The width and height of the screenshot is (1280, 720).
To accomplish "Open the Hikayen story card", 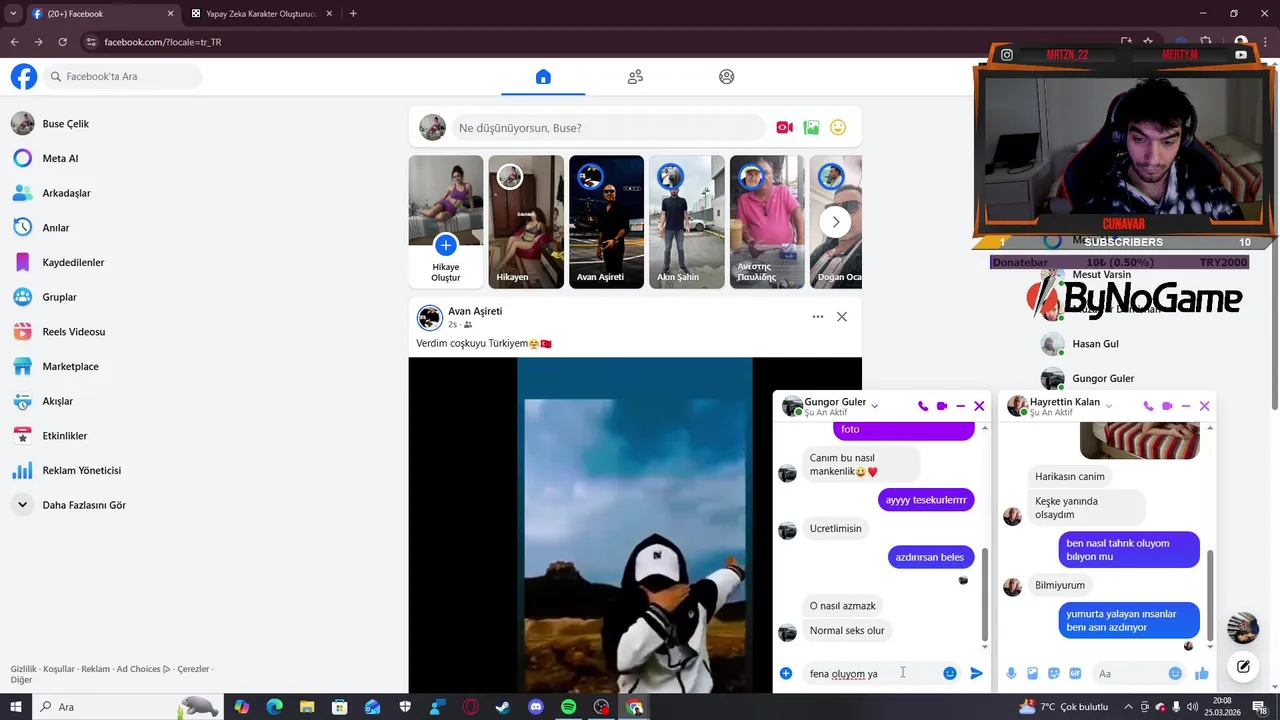I will tap(526, 222).
